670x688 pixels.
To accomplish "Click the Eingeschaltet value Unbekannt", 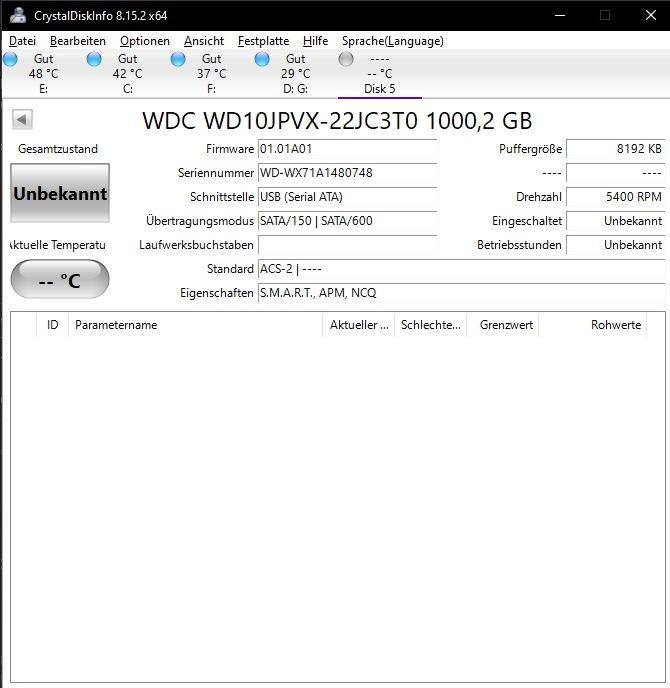I will [616, 221].
